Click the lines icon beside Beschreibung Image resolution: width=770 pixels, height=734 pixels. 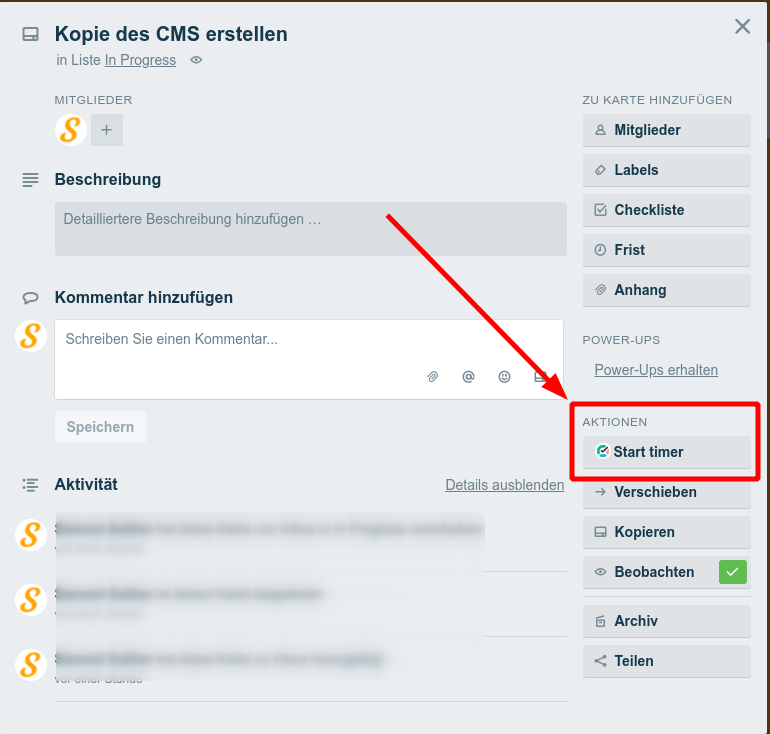[x=30, y=180]
